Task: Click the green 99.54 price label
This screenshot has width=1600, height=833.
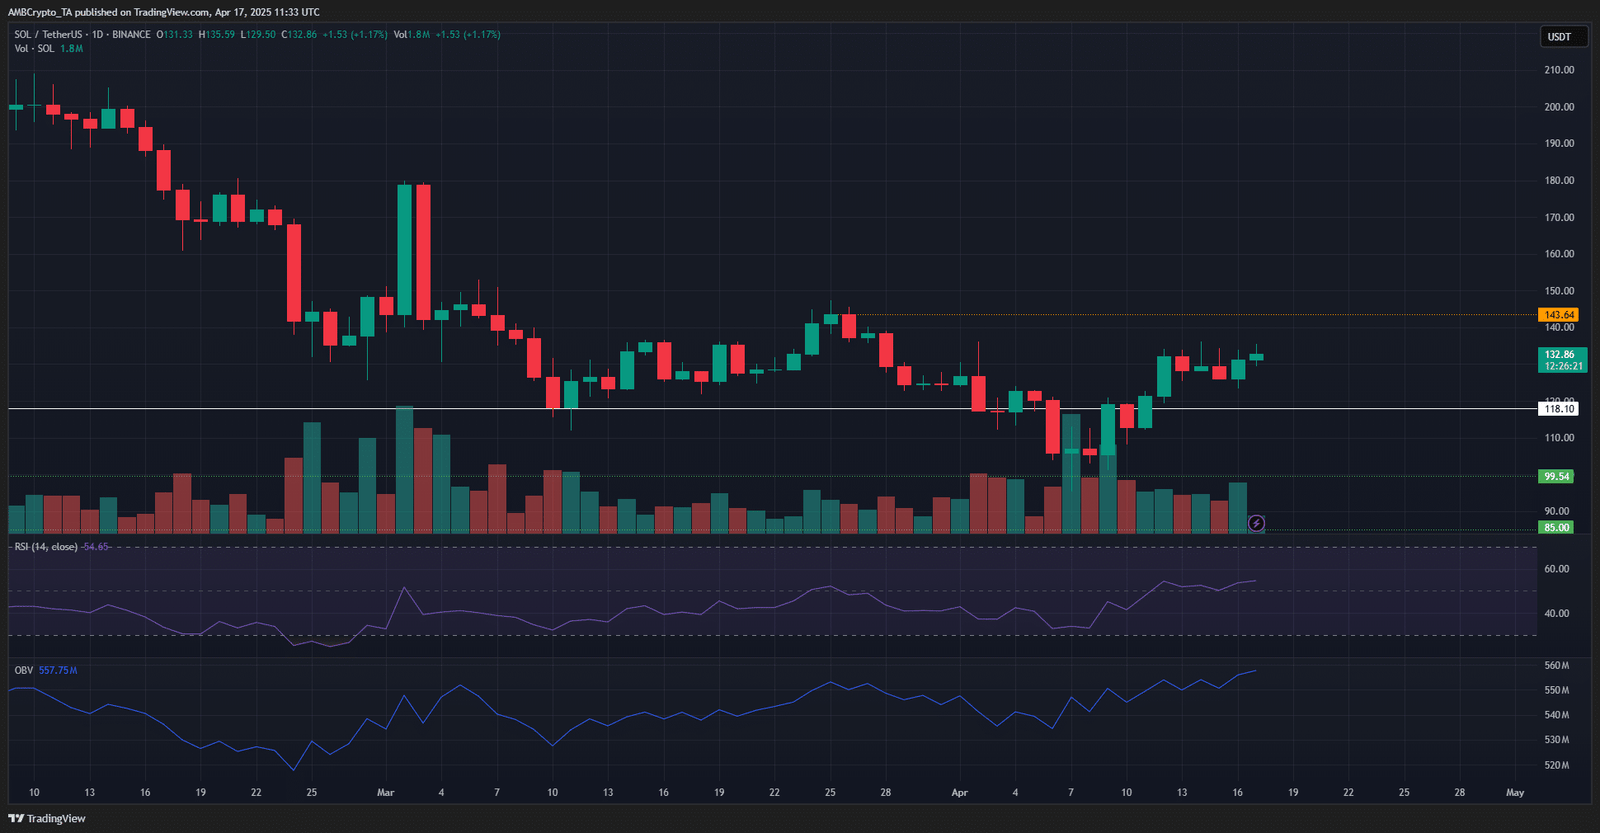Action: pos(1556,476)
